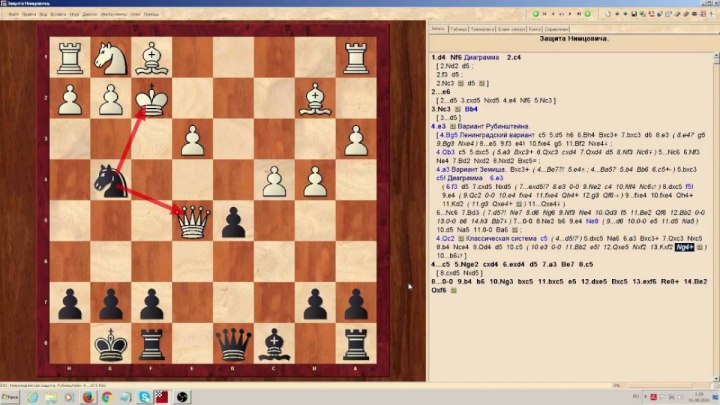
Task: Expand the folded marker after 4.e3
Action: coord(453,127)
